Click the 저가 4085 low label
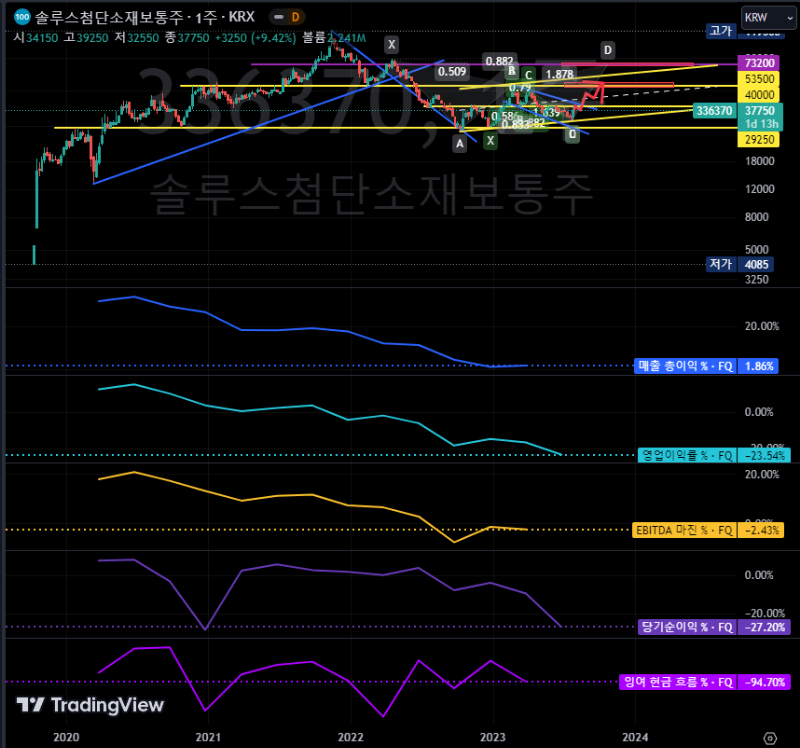This screenshot has height=748, width=800. point(740,264)
